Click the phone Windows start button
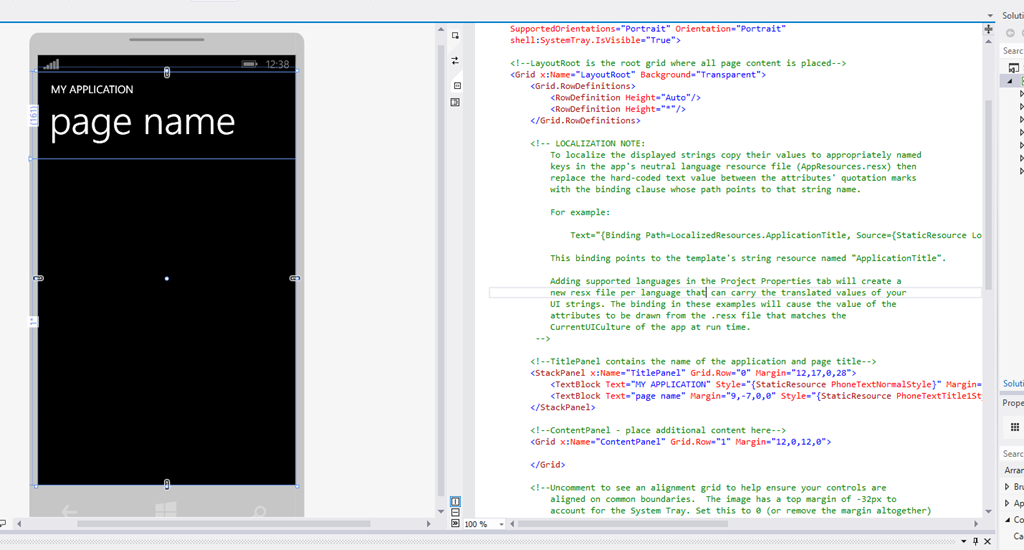 pos(166,510)
